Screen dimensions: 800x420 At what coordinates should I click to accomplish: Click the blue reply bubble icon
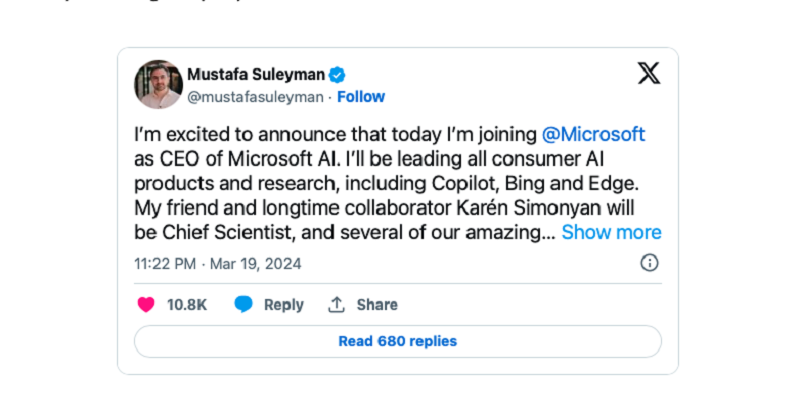click(243, 304)
